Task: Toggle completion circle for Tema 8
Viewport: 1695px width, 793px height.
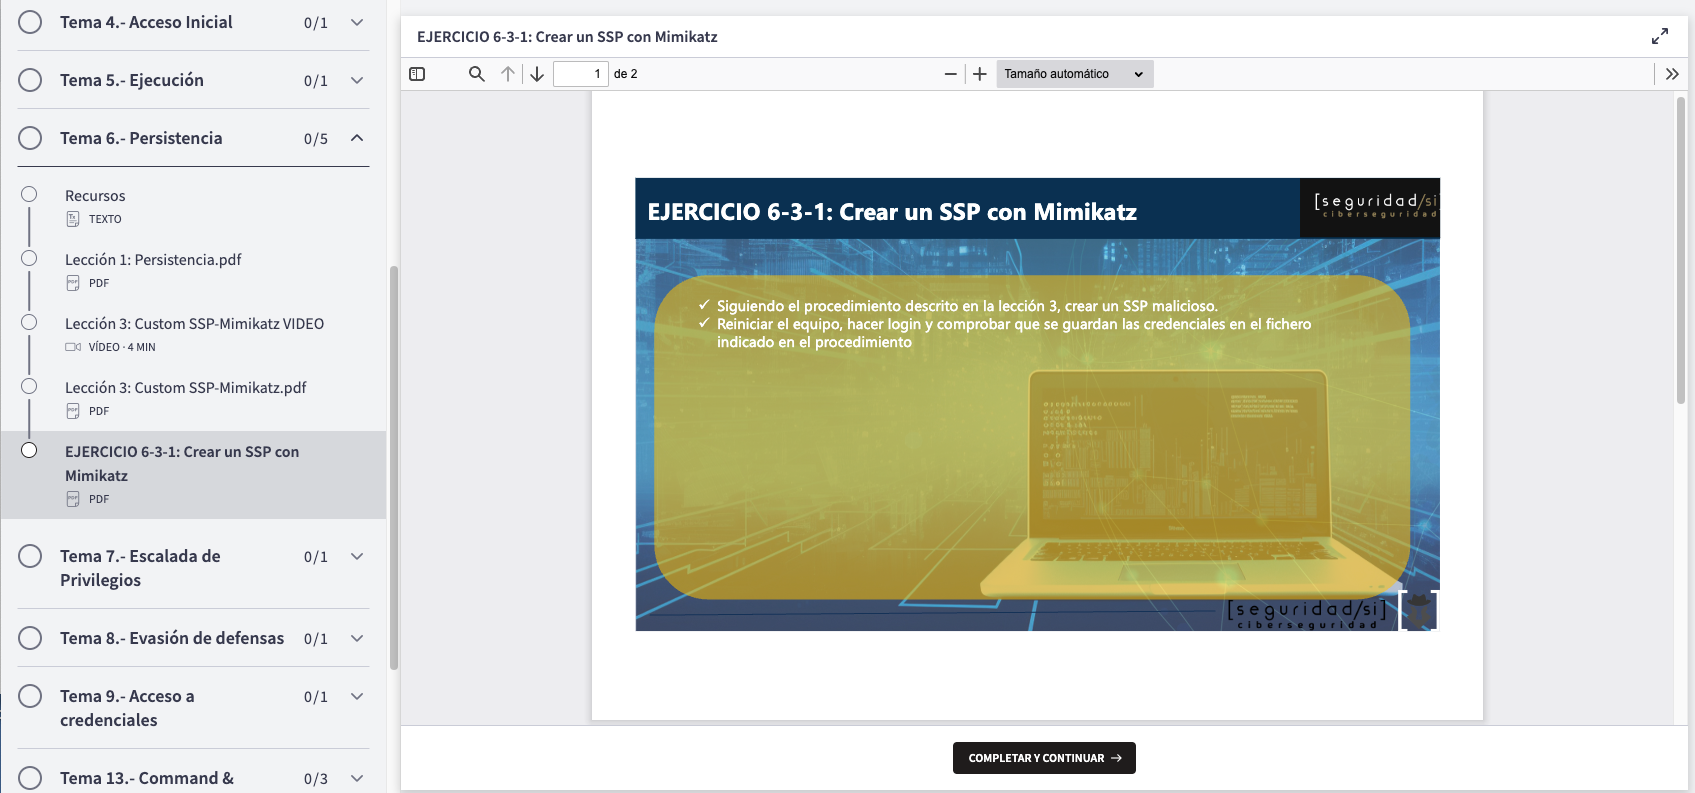Action: pos(30,638)
